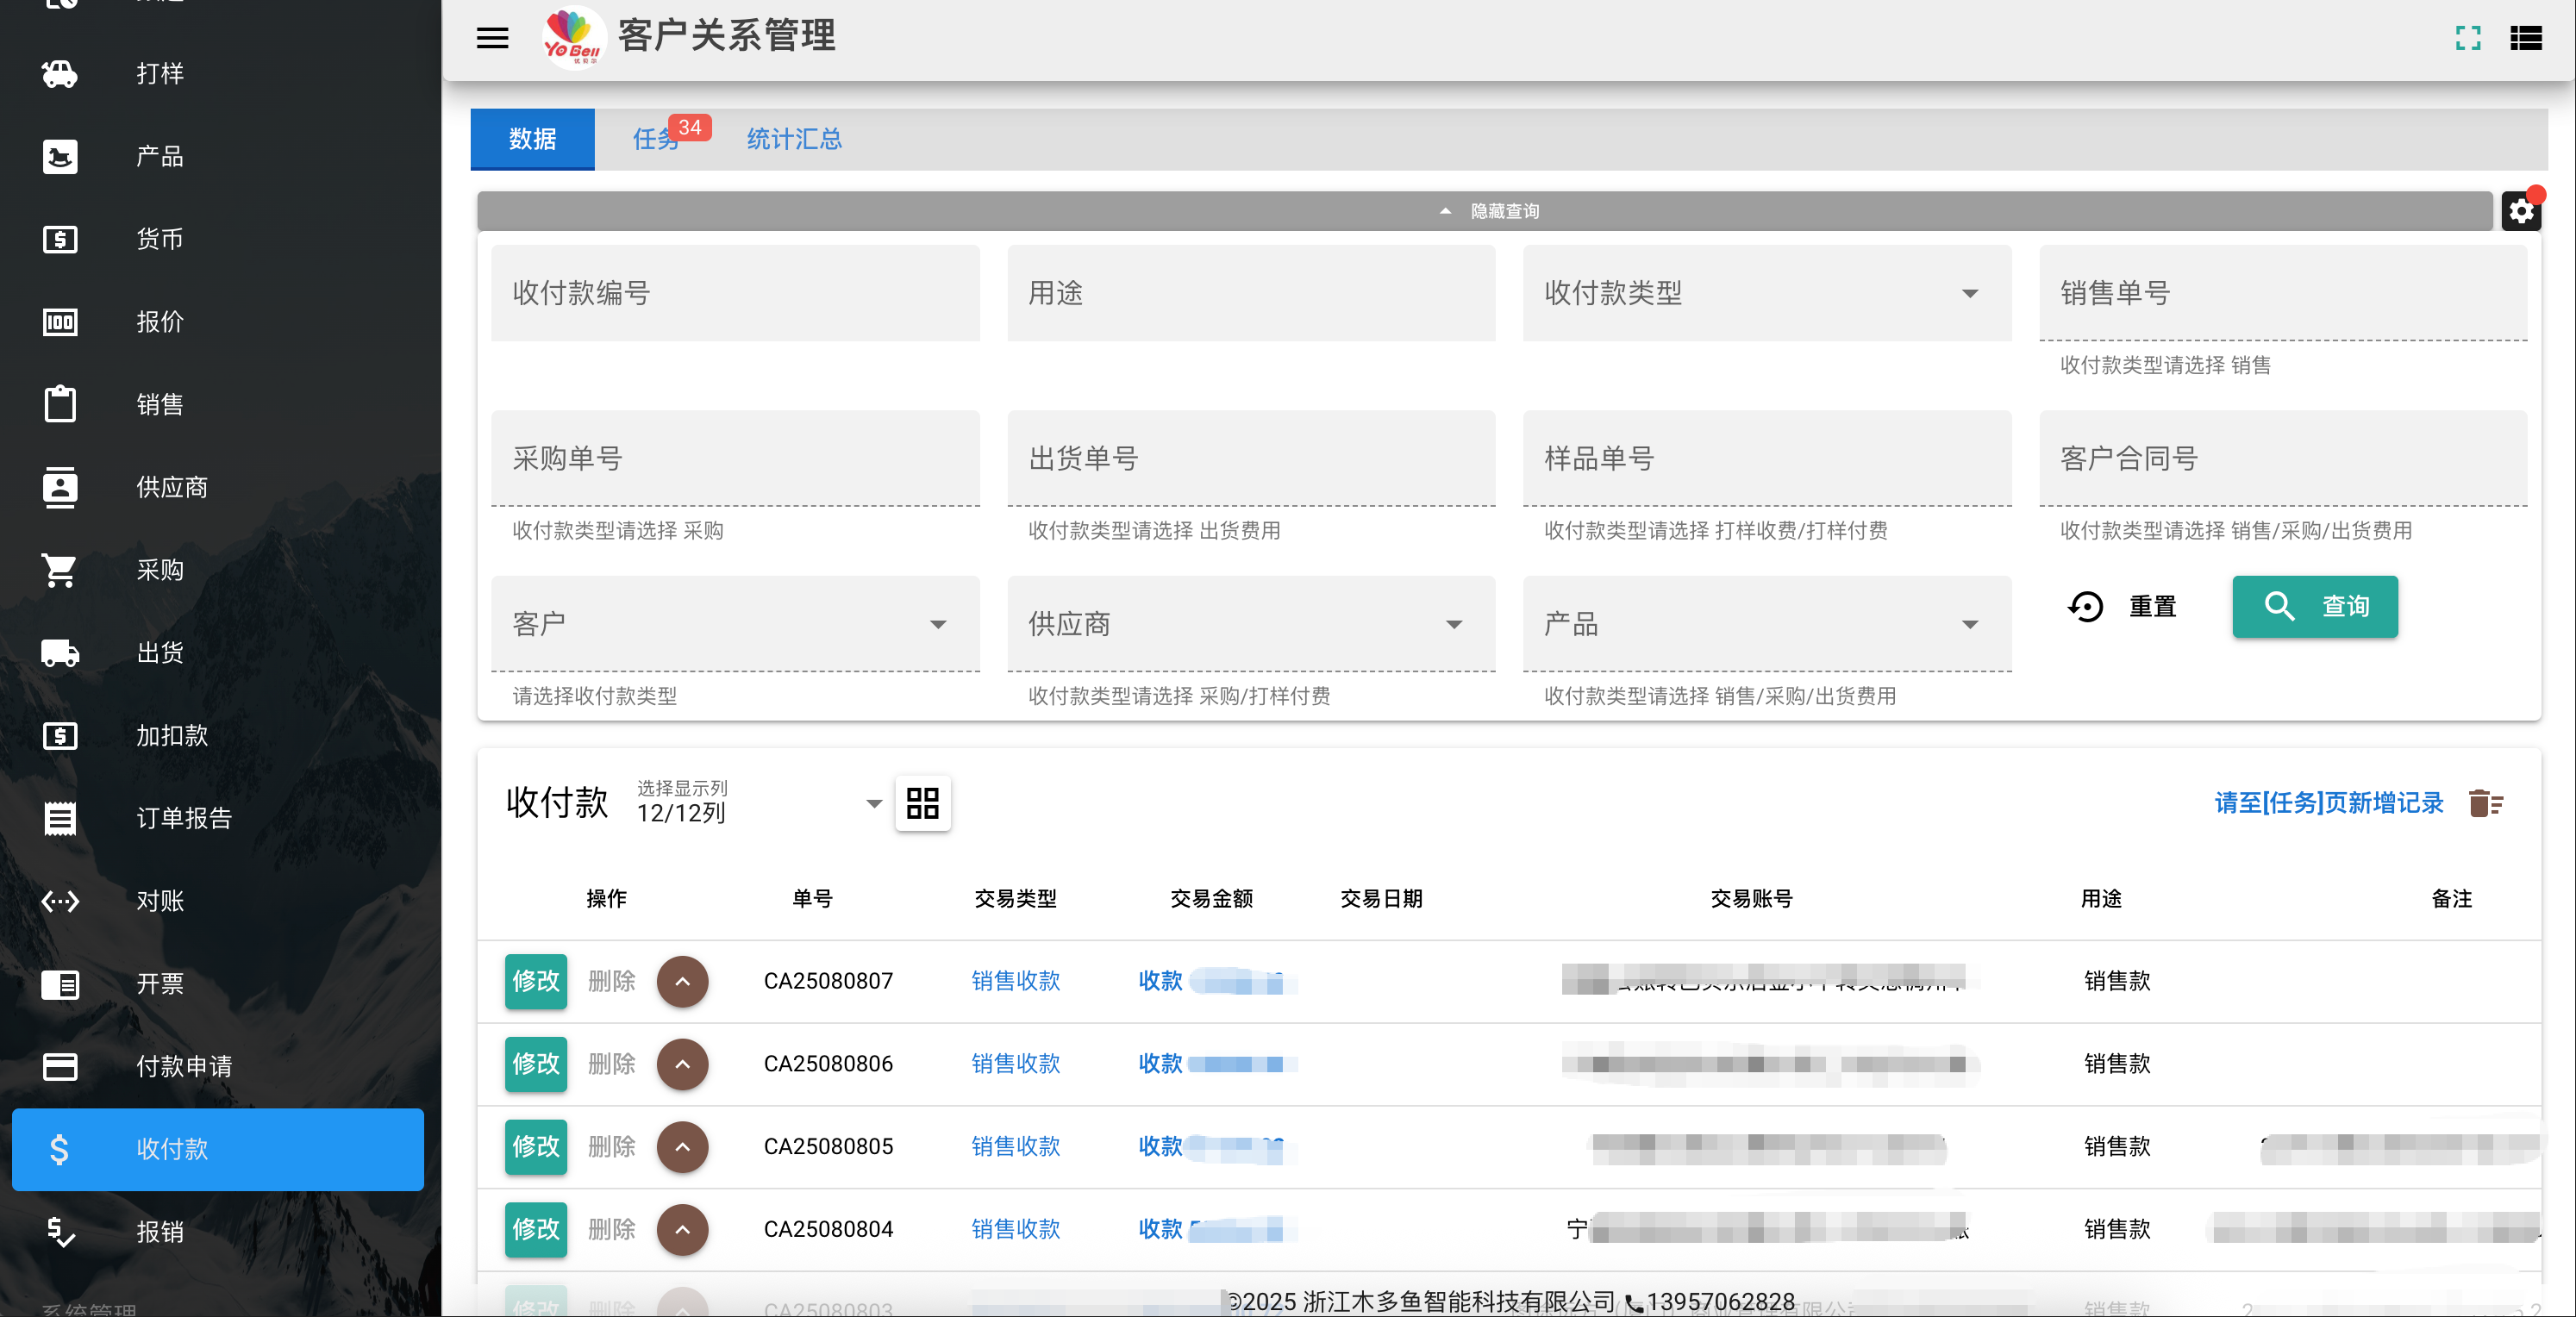Open 采购 shopping cart in sidebar
The width and height of the screenshot is (2576, 1317).
[60, 570]
